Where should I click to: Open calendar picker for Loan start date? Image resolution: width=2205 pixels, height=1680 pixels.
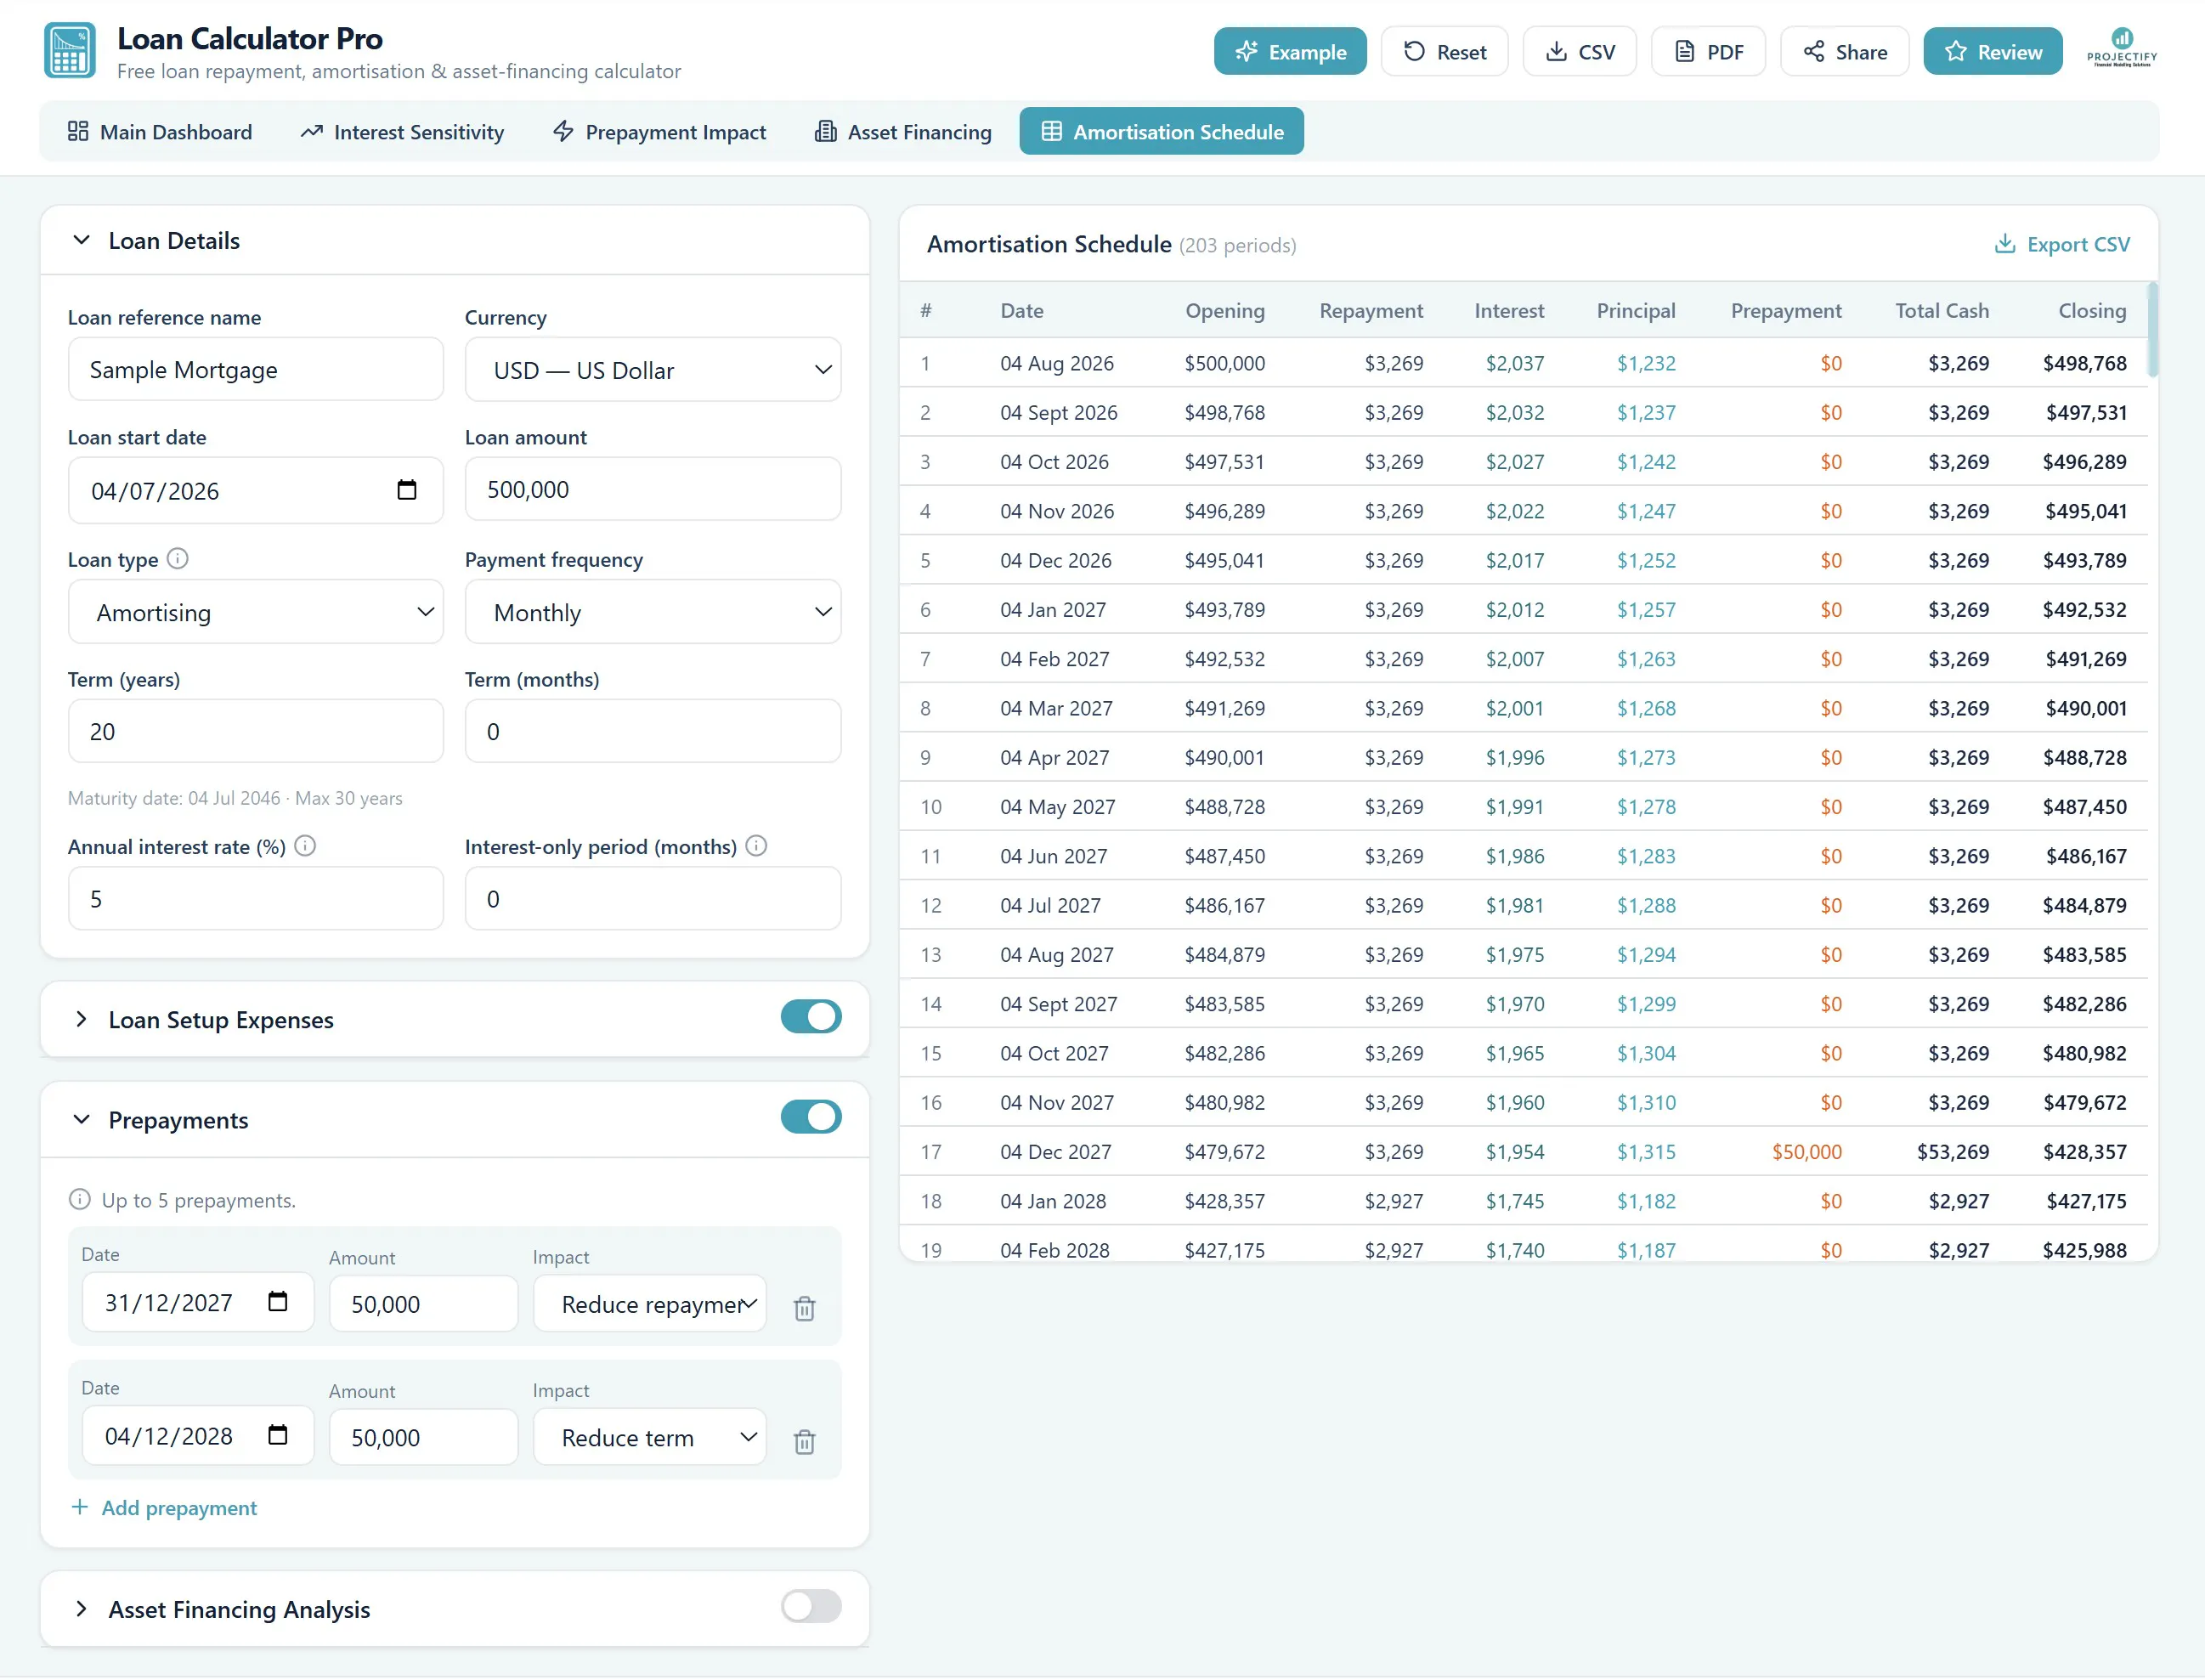(x=407, y=490)
